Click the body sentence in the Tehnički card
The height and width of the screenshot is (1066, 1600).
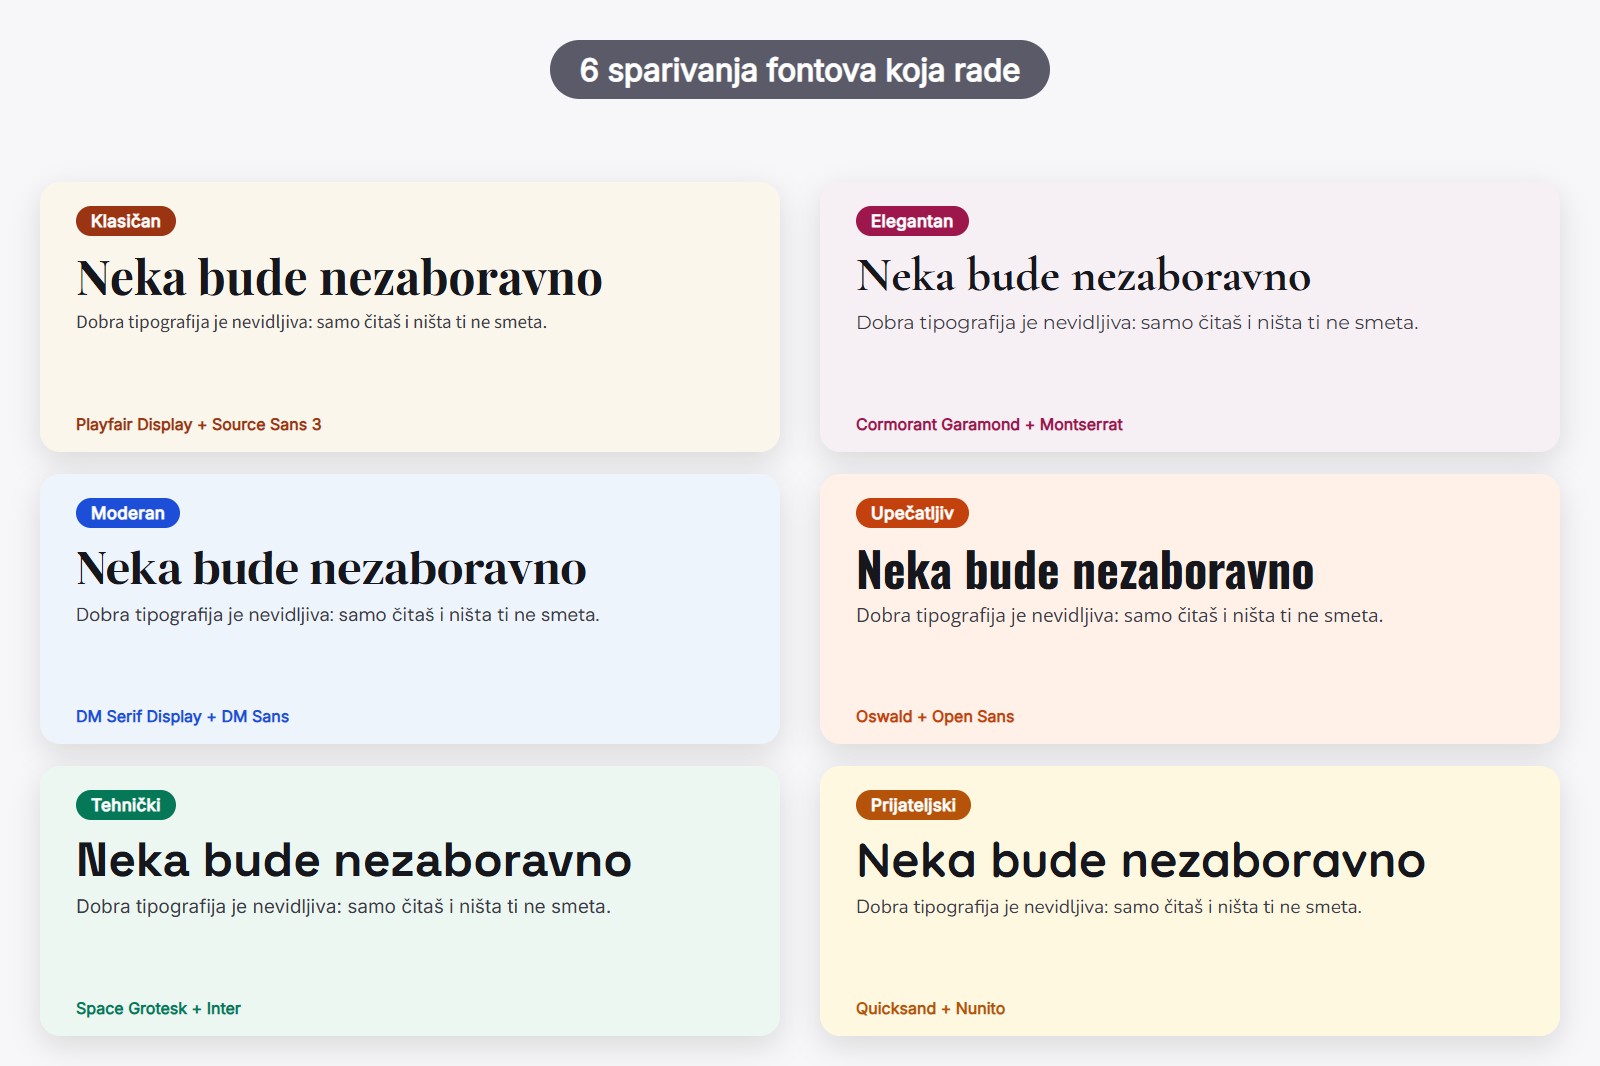(x=343, y=907)
